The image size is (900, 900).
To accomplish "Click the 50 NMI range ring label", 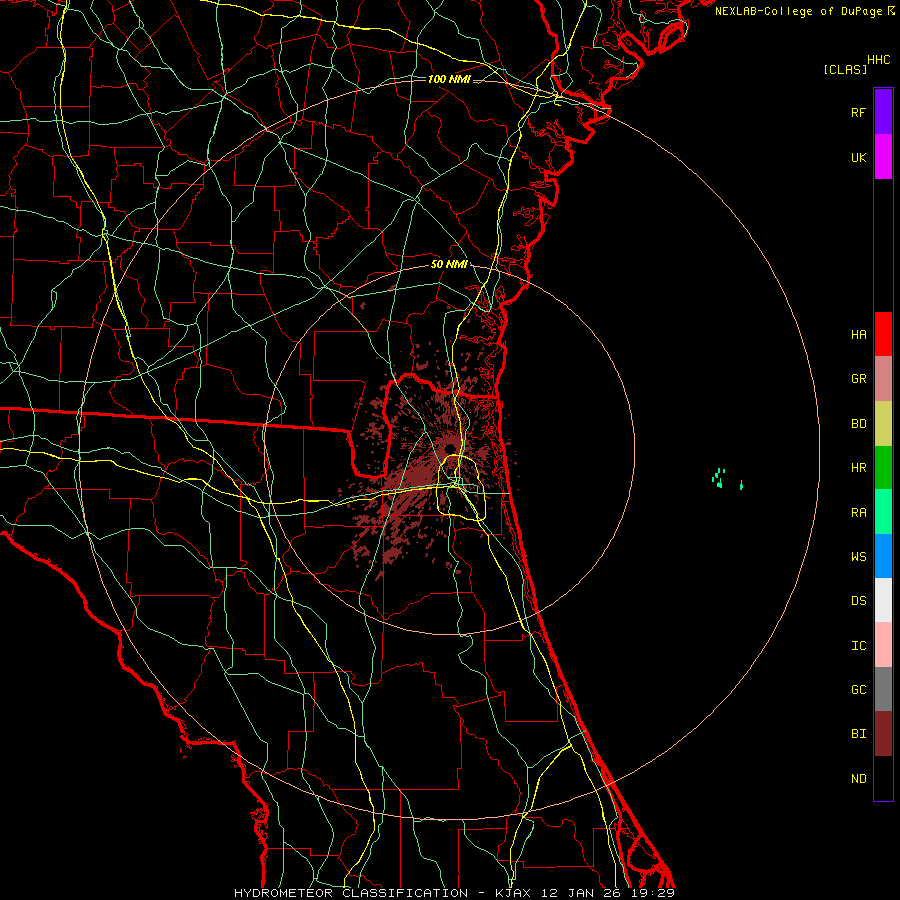I will point(449,264).
